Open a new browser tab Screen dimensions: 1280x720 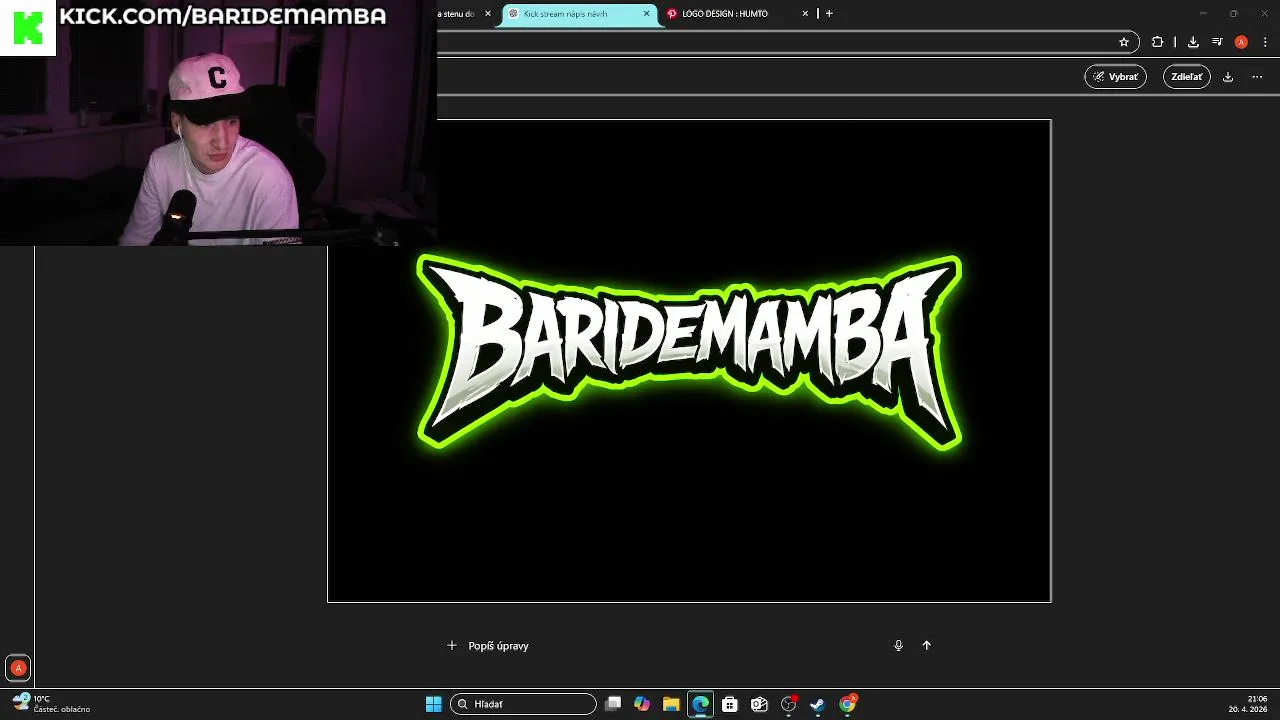pos(829,14)
